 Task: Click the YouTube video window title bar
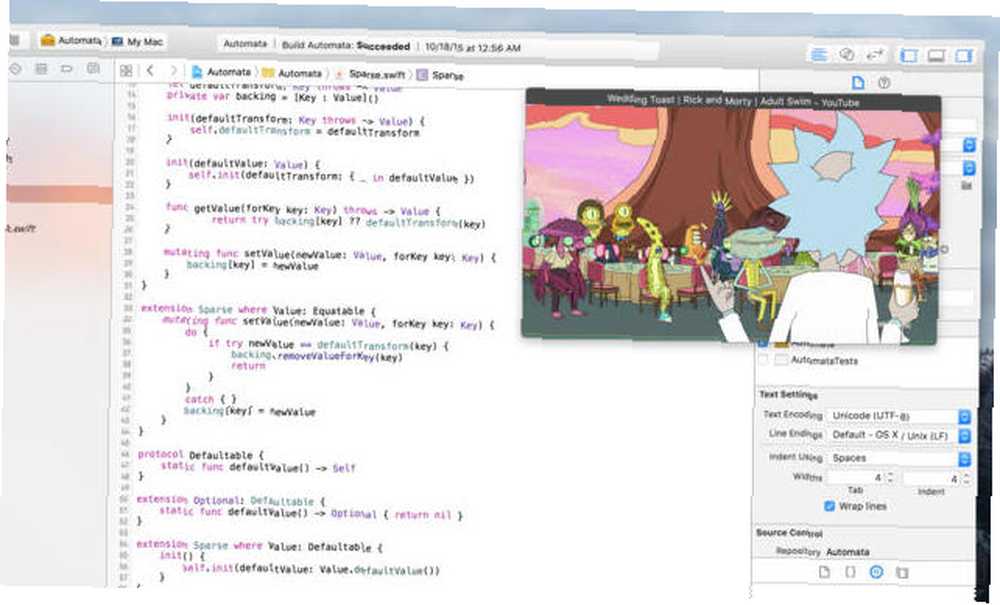pos(732,100)
